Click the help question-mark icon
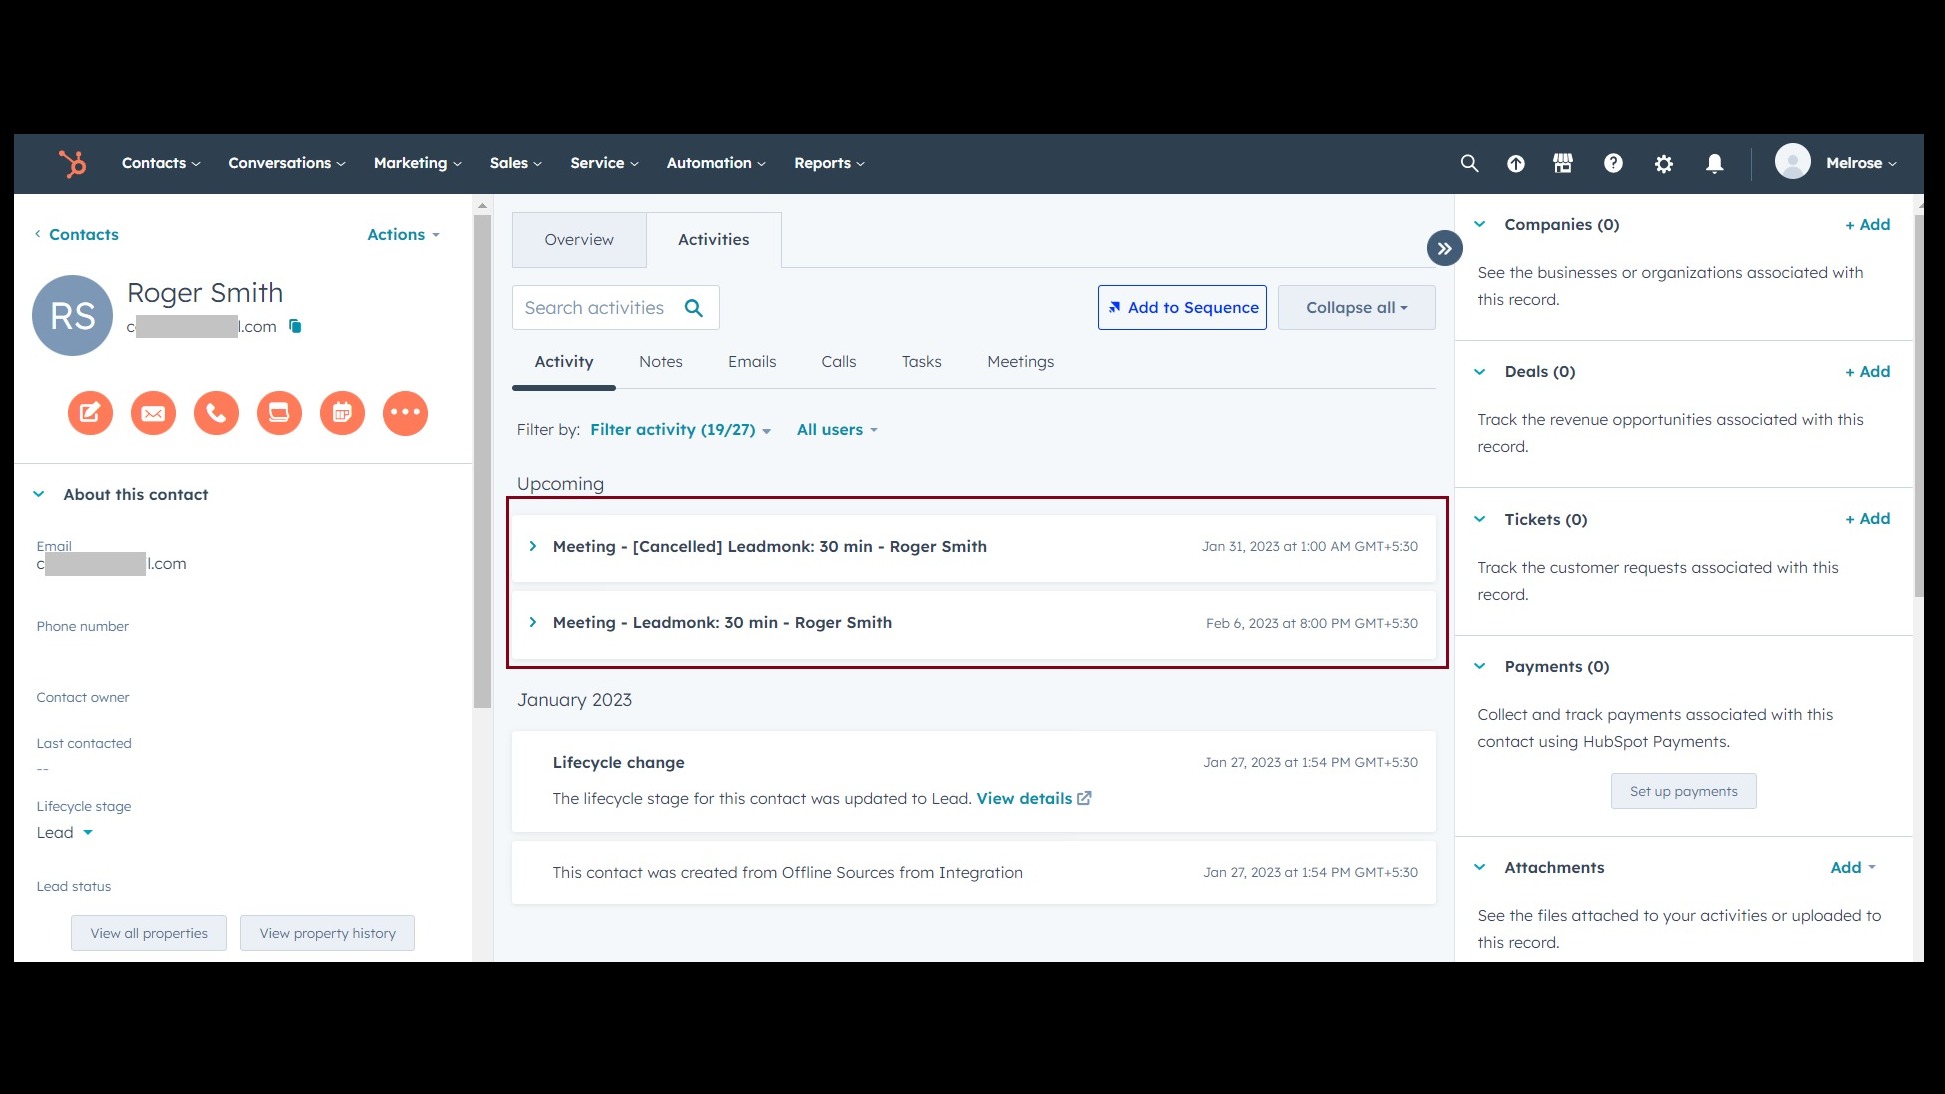The width and height of the screenshot is (1945, 1094). (1613, 163)
